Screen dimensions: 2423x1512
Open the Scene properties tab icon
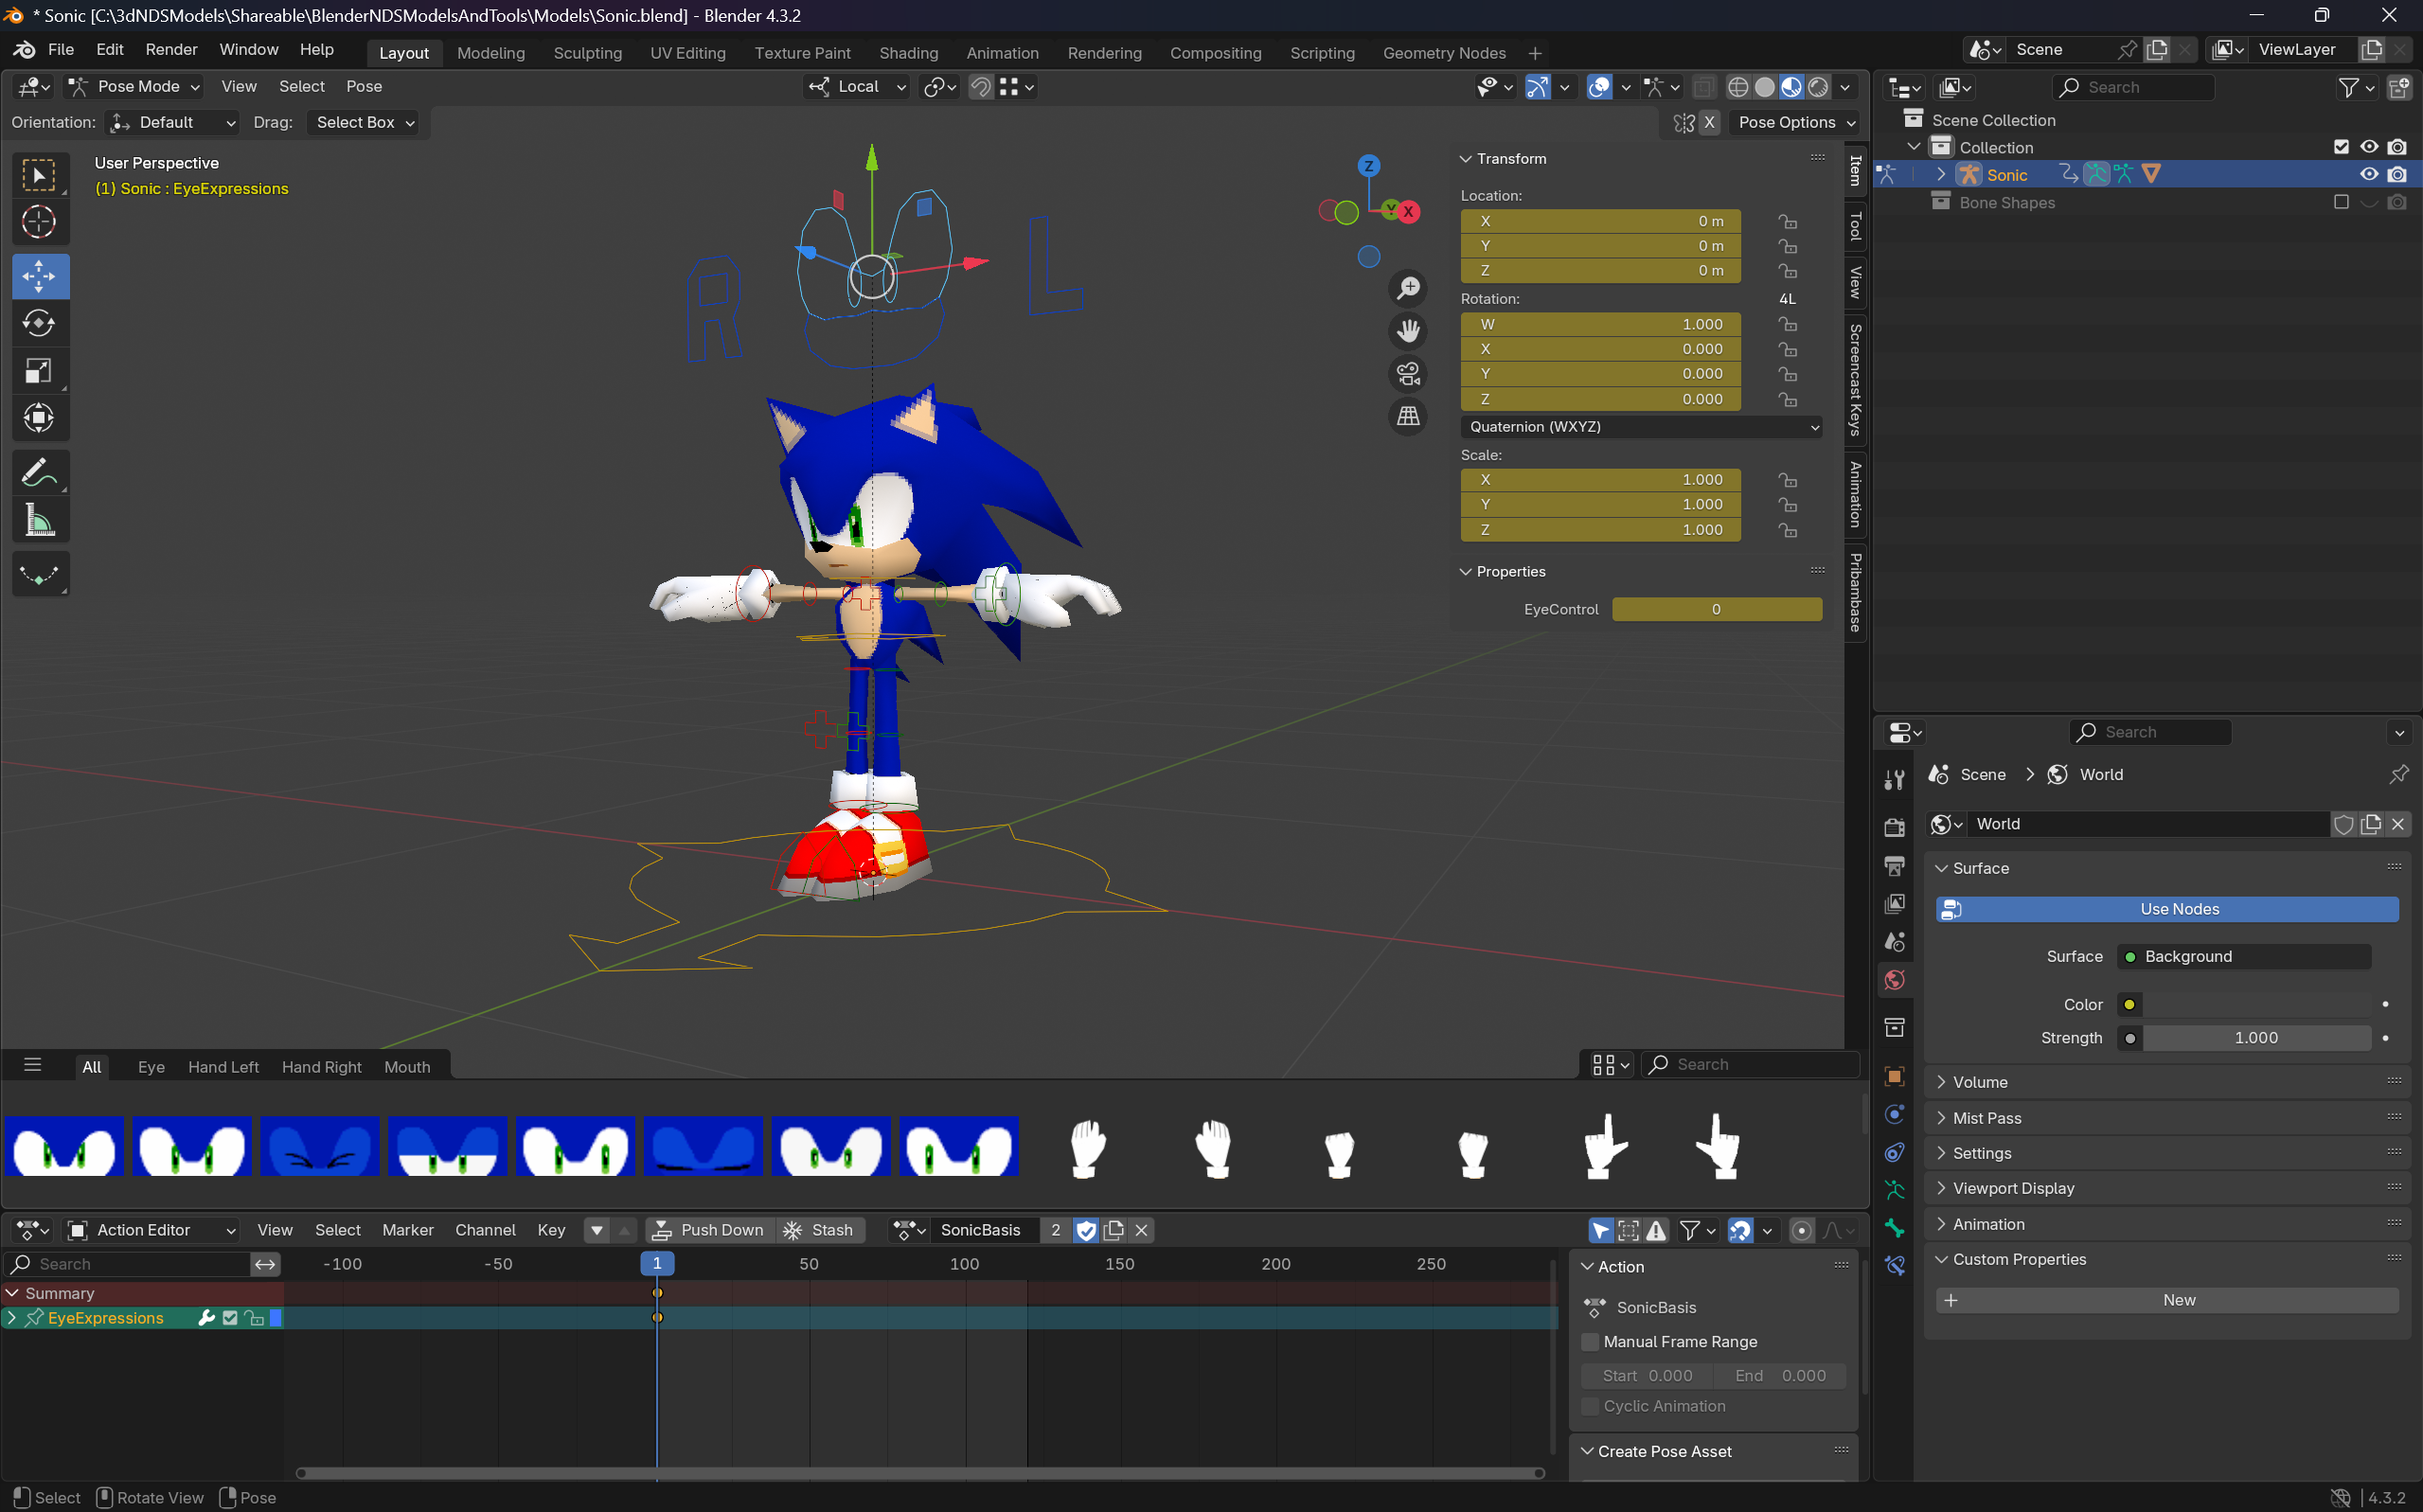click(1894, 941)
